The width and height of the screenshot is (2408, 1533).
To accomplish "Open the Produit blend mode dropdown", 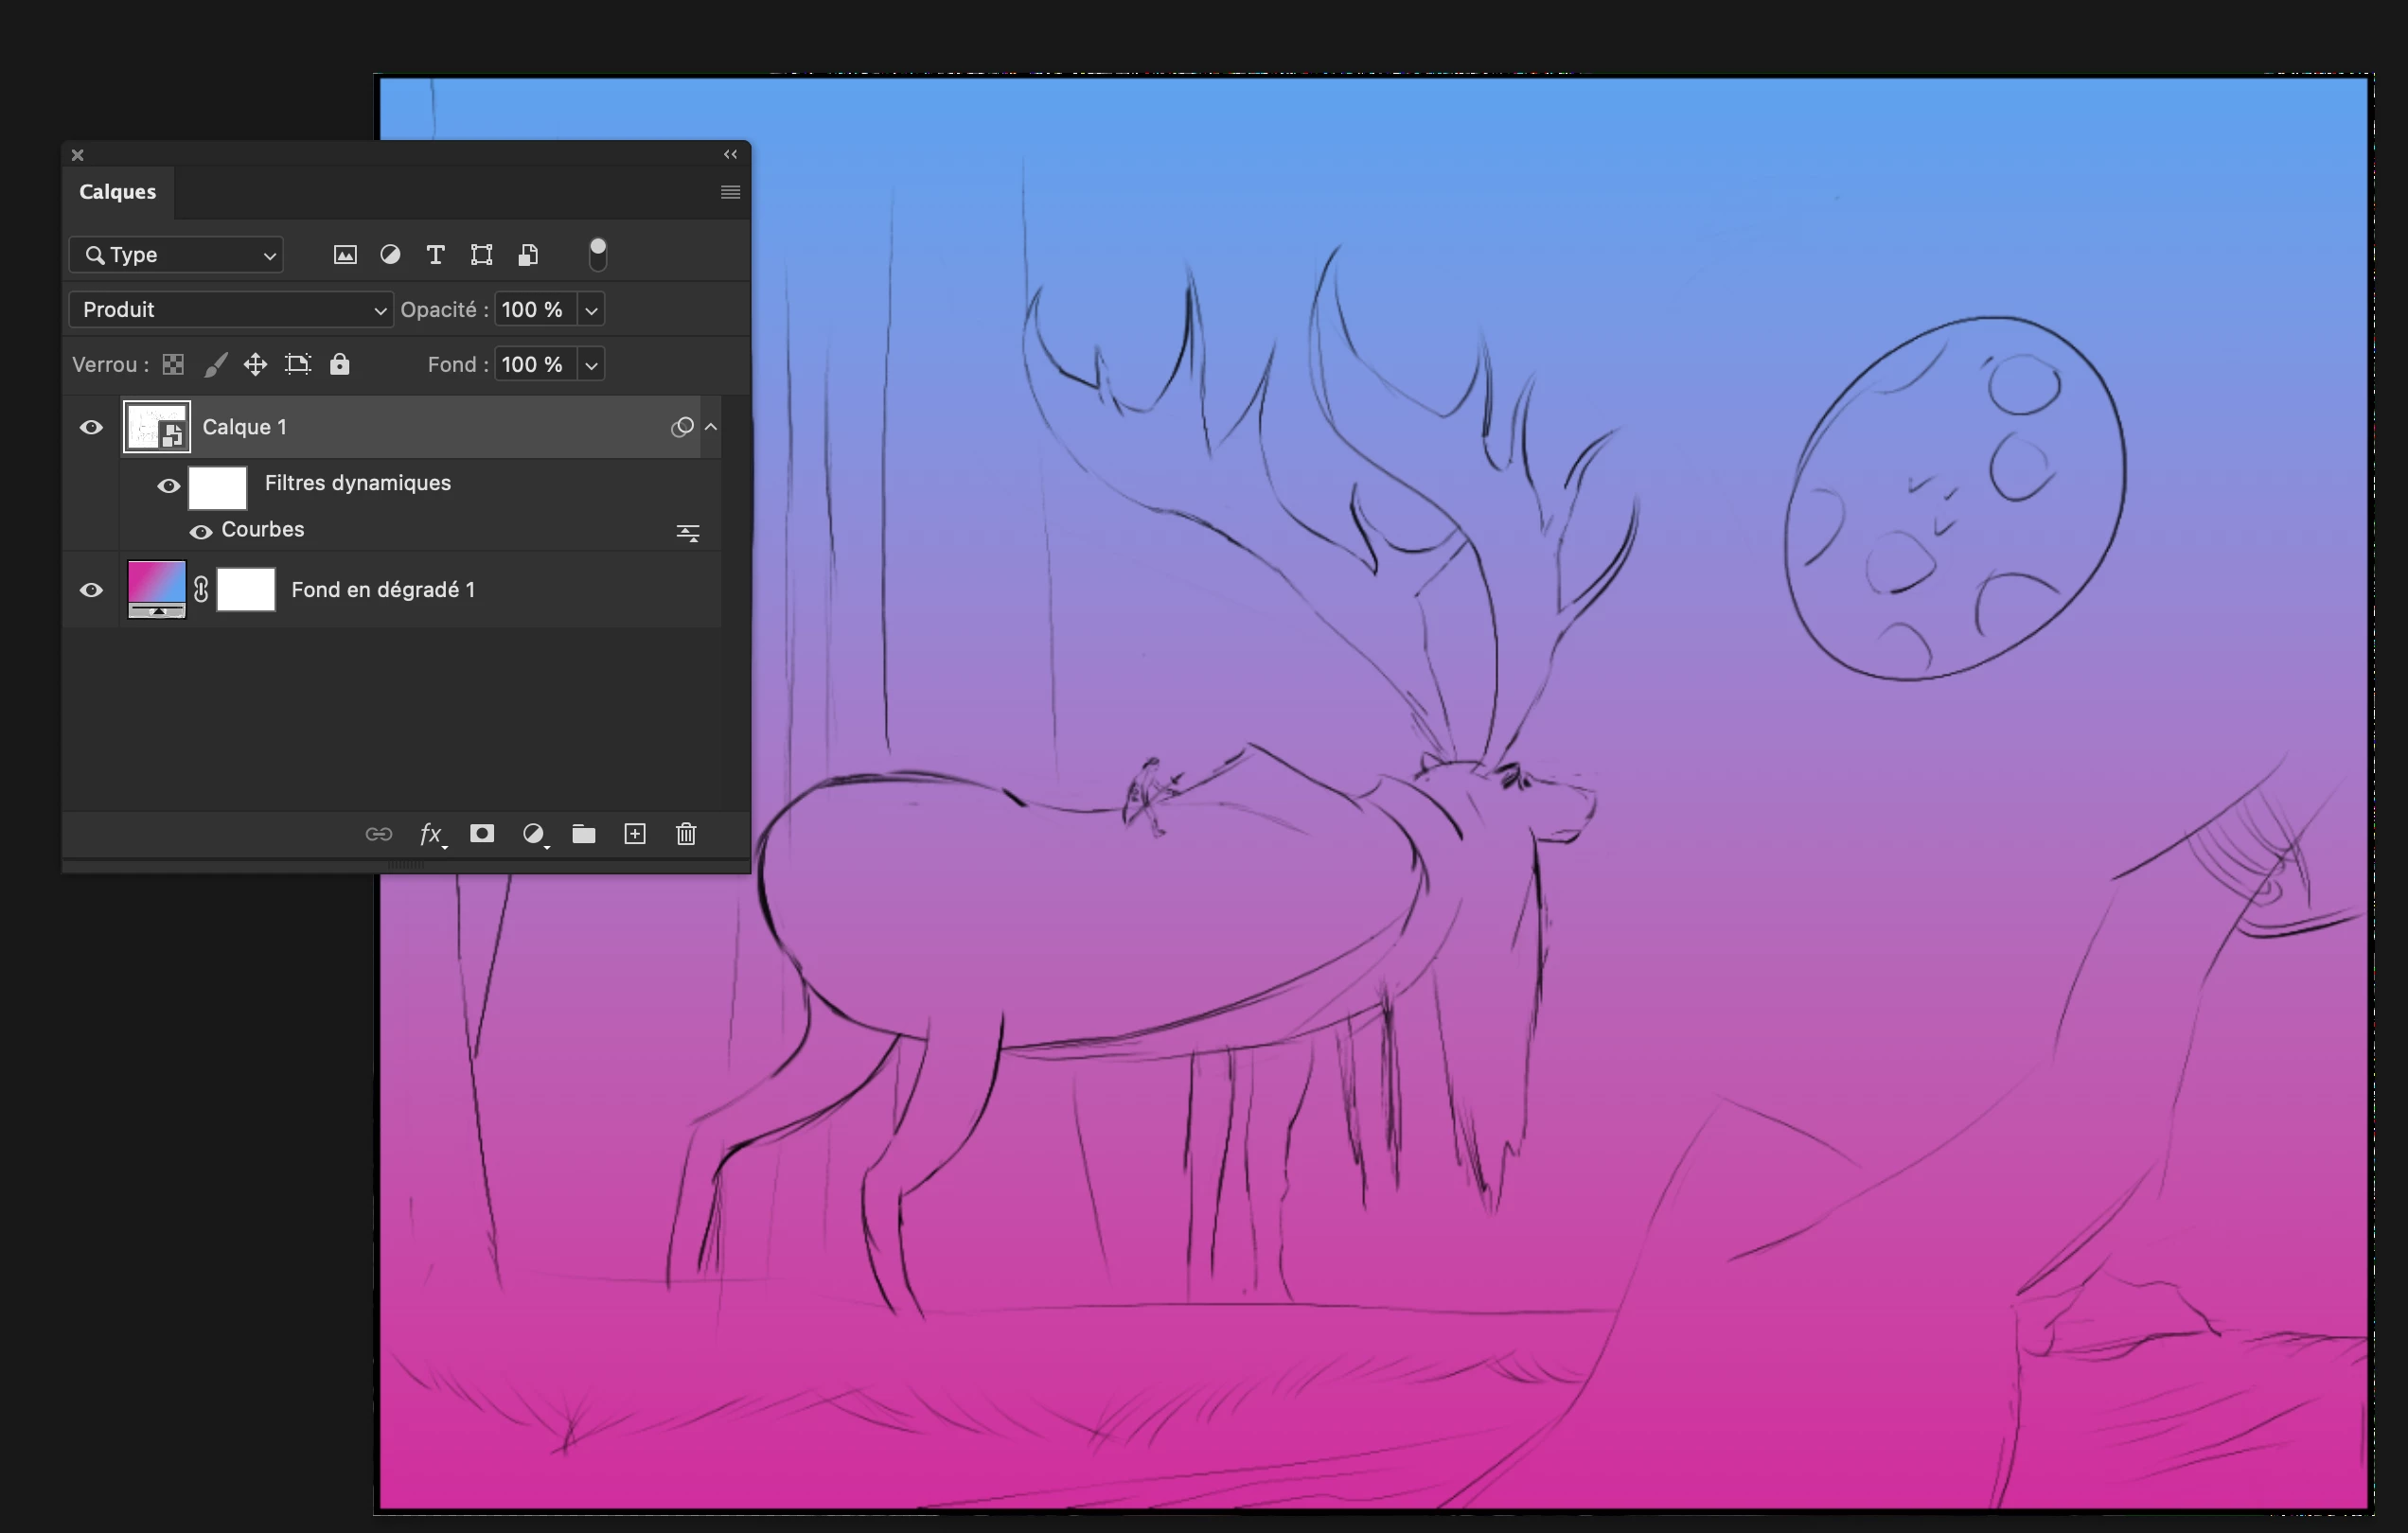I will coord(230,310).
